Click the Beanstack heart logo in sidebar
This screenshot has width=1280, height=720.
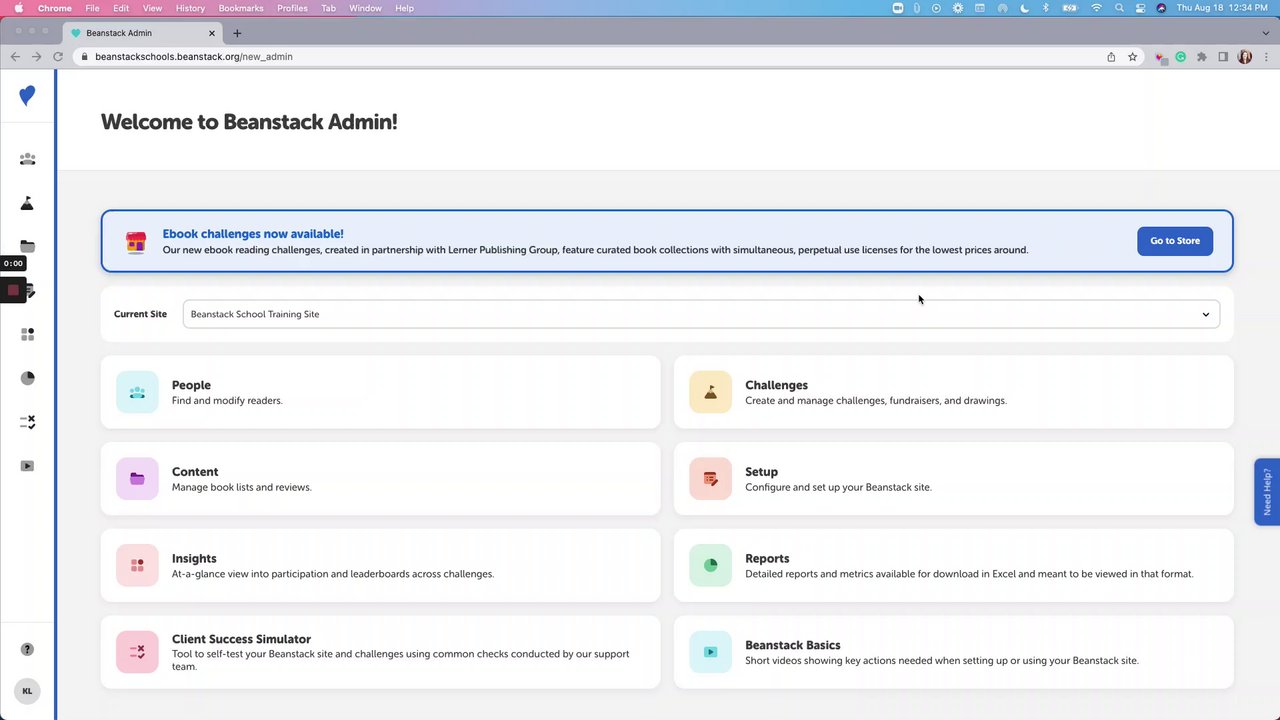[27, 96]
